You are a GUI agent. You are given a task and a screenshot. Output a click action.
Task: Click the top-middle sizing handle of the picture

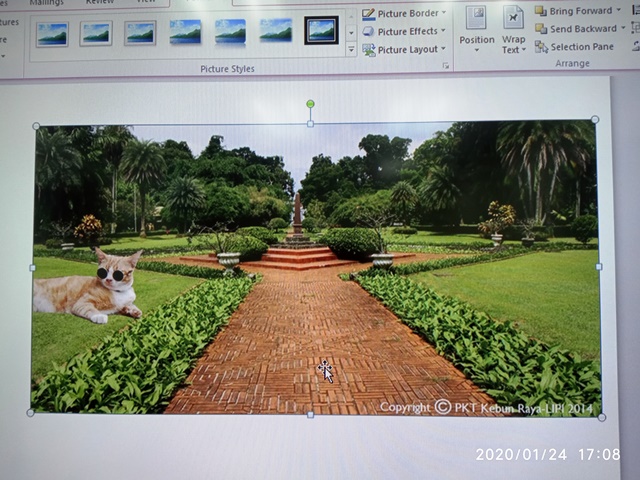click(310, 124)
